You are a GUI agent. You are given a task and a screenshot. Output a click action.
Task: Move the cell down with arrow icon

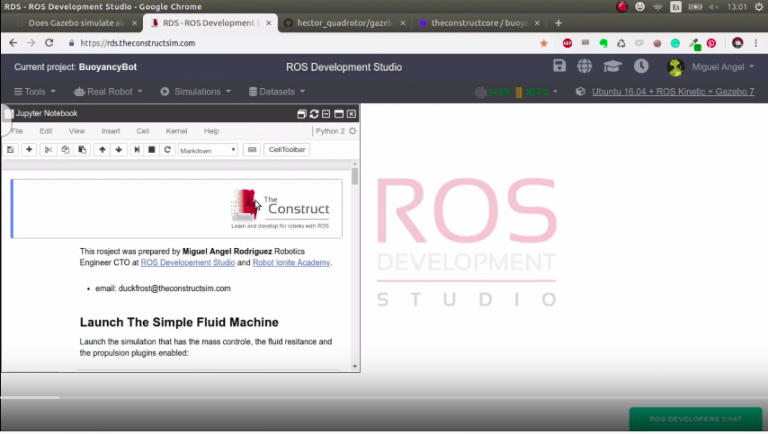point(119,149)
